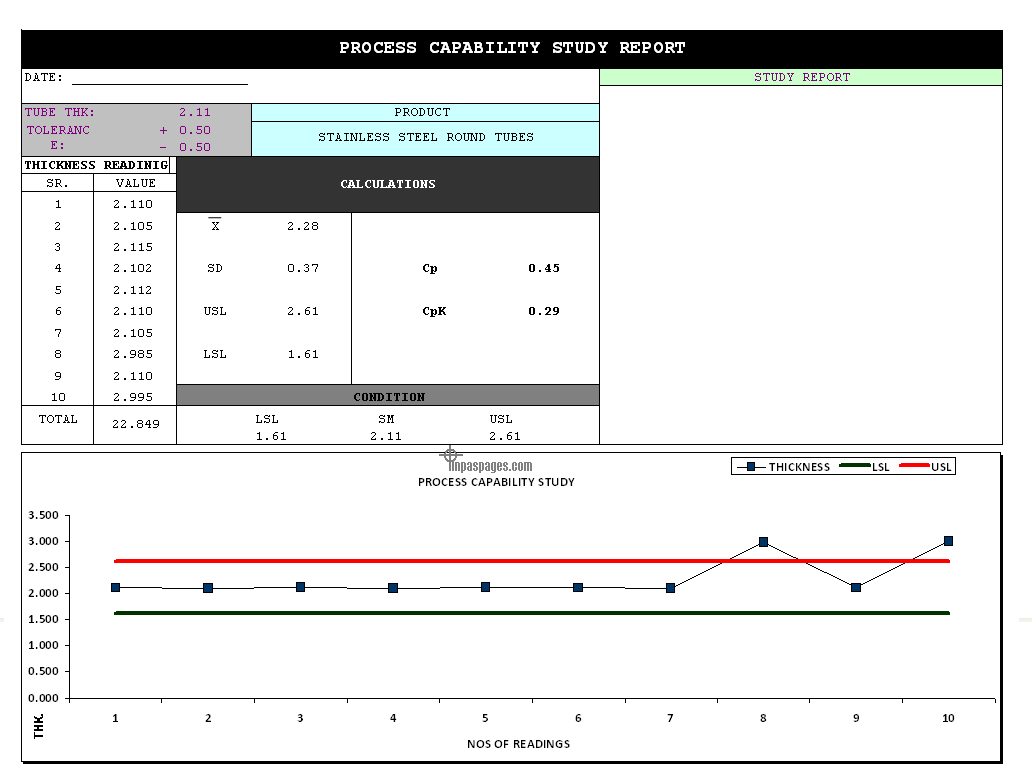Select reading 6 value 2.110
The width and height of the screenshot is (1032, 783).
tap(133, 311)
